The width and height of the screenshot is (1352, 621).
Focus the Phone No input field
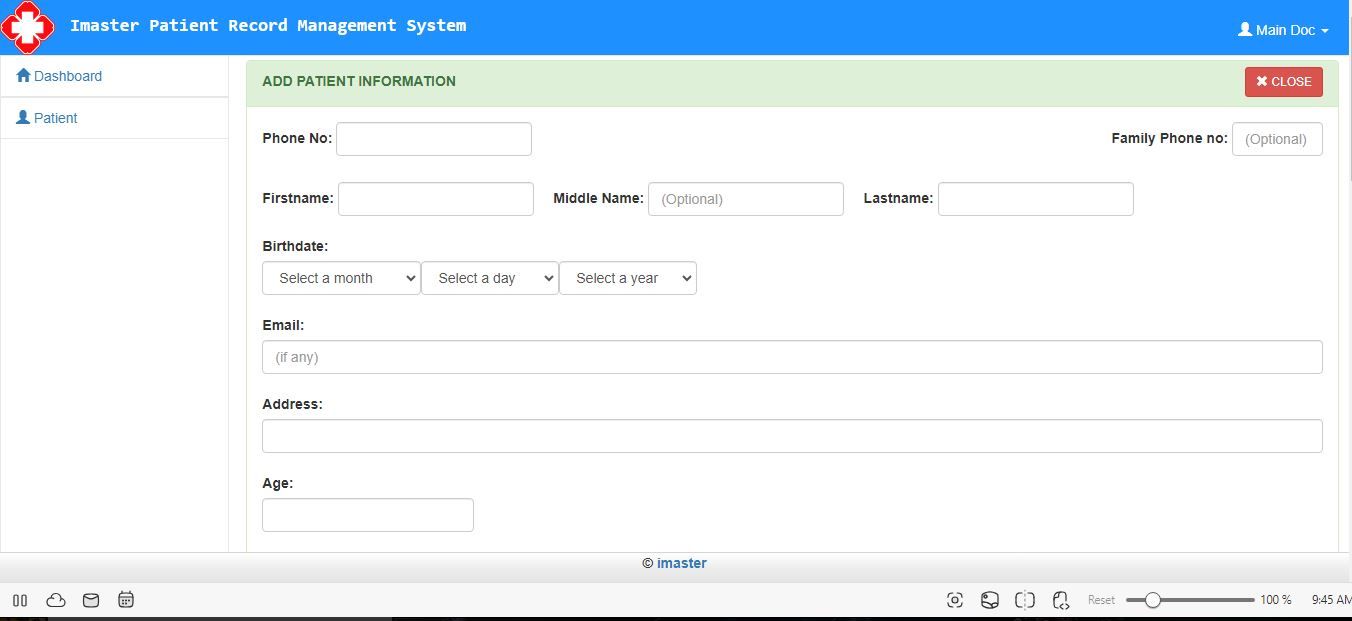tap(433, 139)
